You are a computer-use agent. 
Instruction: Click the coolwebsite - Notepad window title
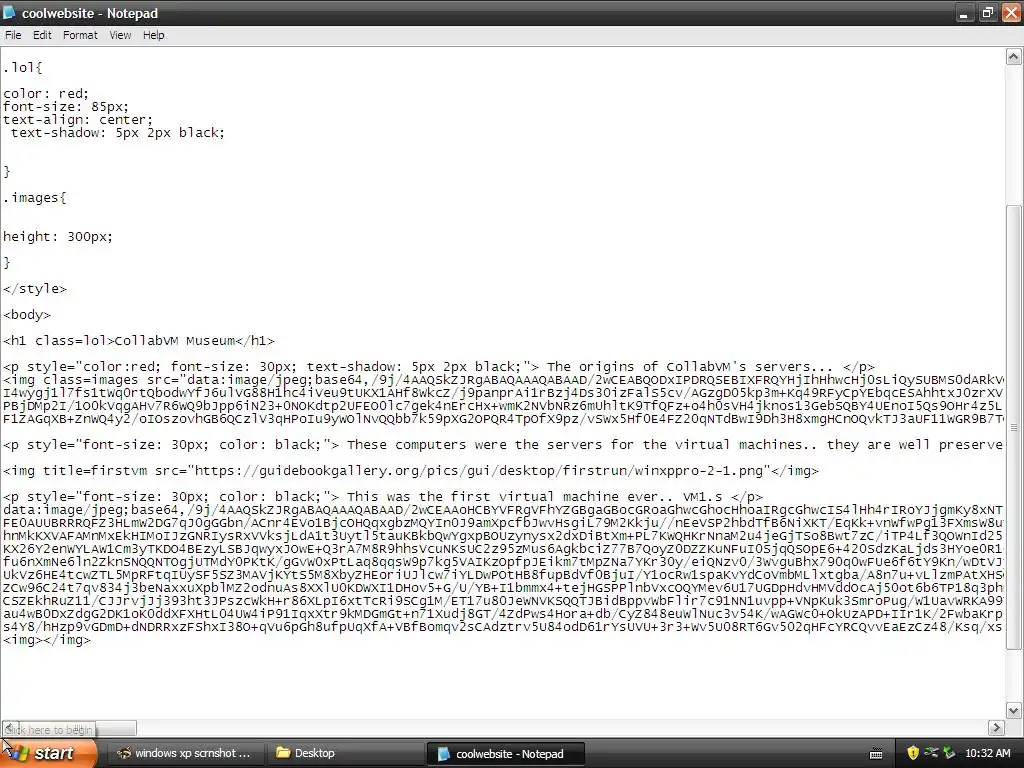pyautogui.click(x=89, y=13)
